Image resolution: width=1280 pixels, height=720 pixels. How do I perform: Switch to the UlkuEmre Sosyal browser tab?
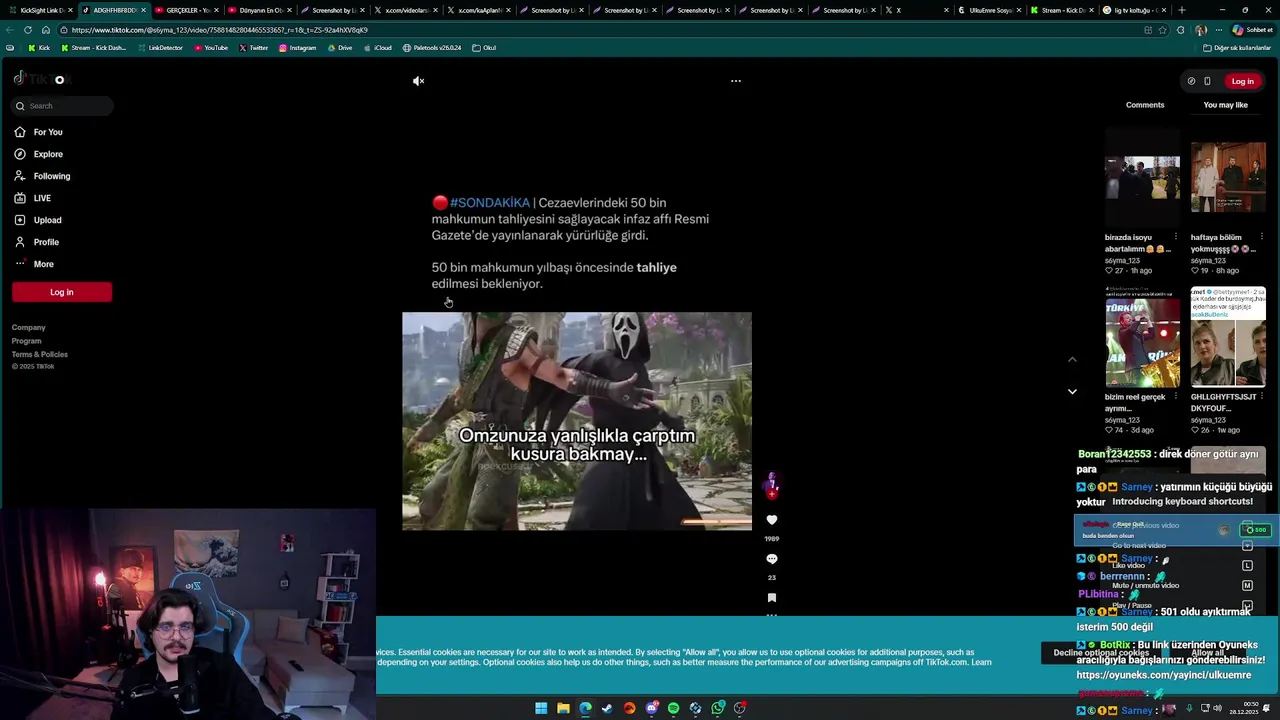click(x=990, y=10)
